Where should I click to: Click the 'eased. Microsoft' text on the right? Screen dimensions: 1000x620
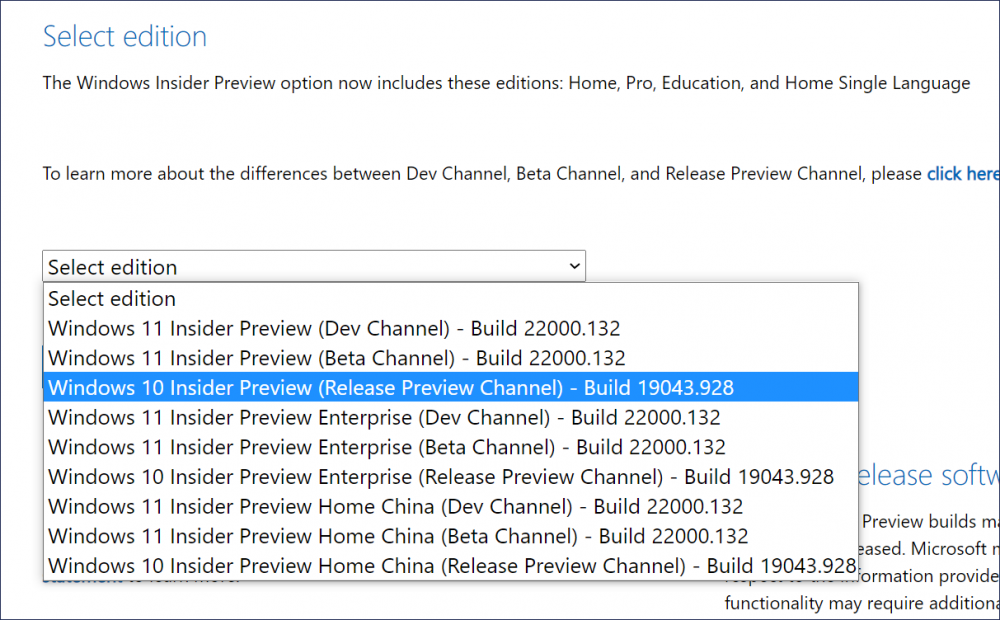[x=929, y=549]
